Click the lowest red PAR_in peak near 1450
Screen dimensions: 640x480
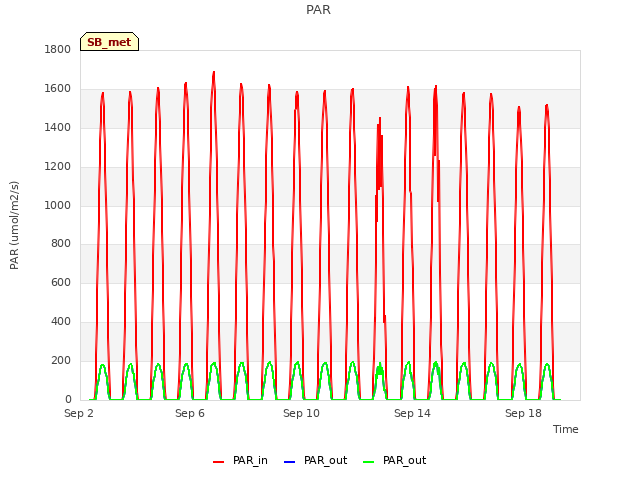[x=380, y=118]
